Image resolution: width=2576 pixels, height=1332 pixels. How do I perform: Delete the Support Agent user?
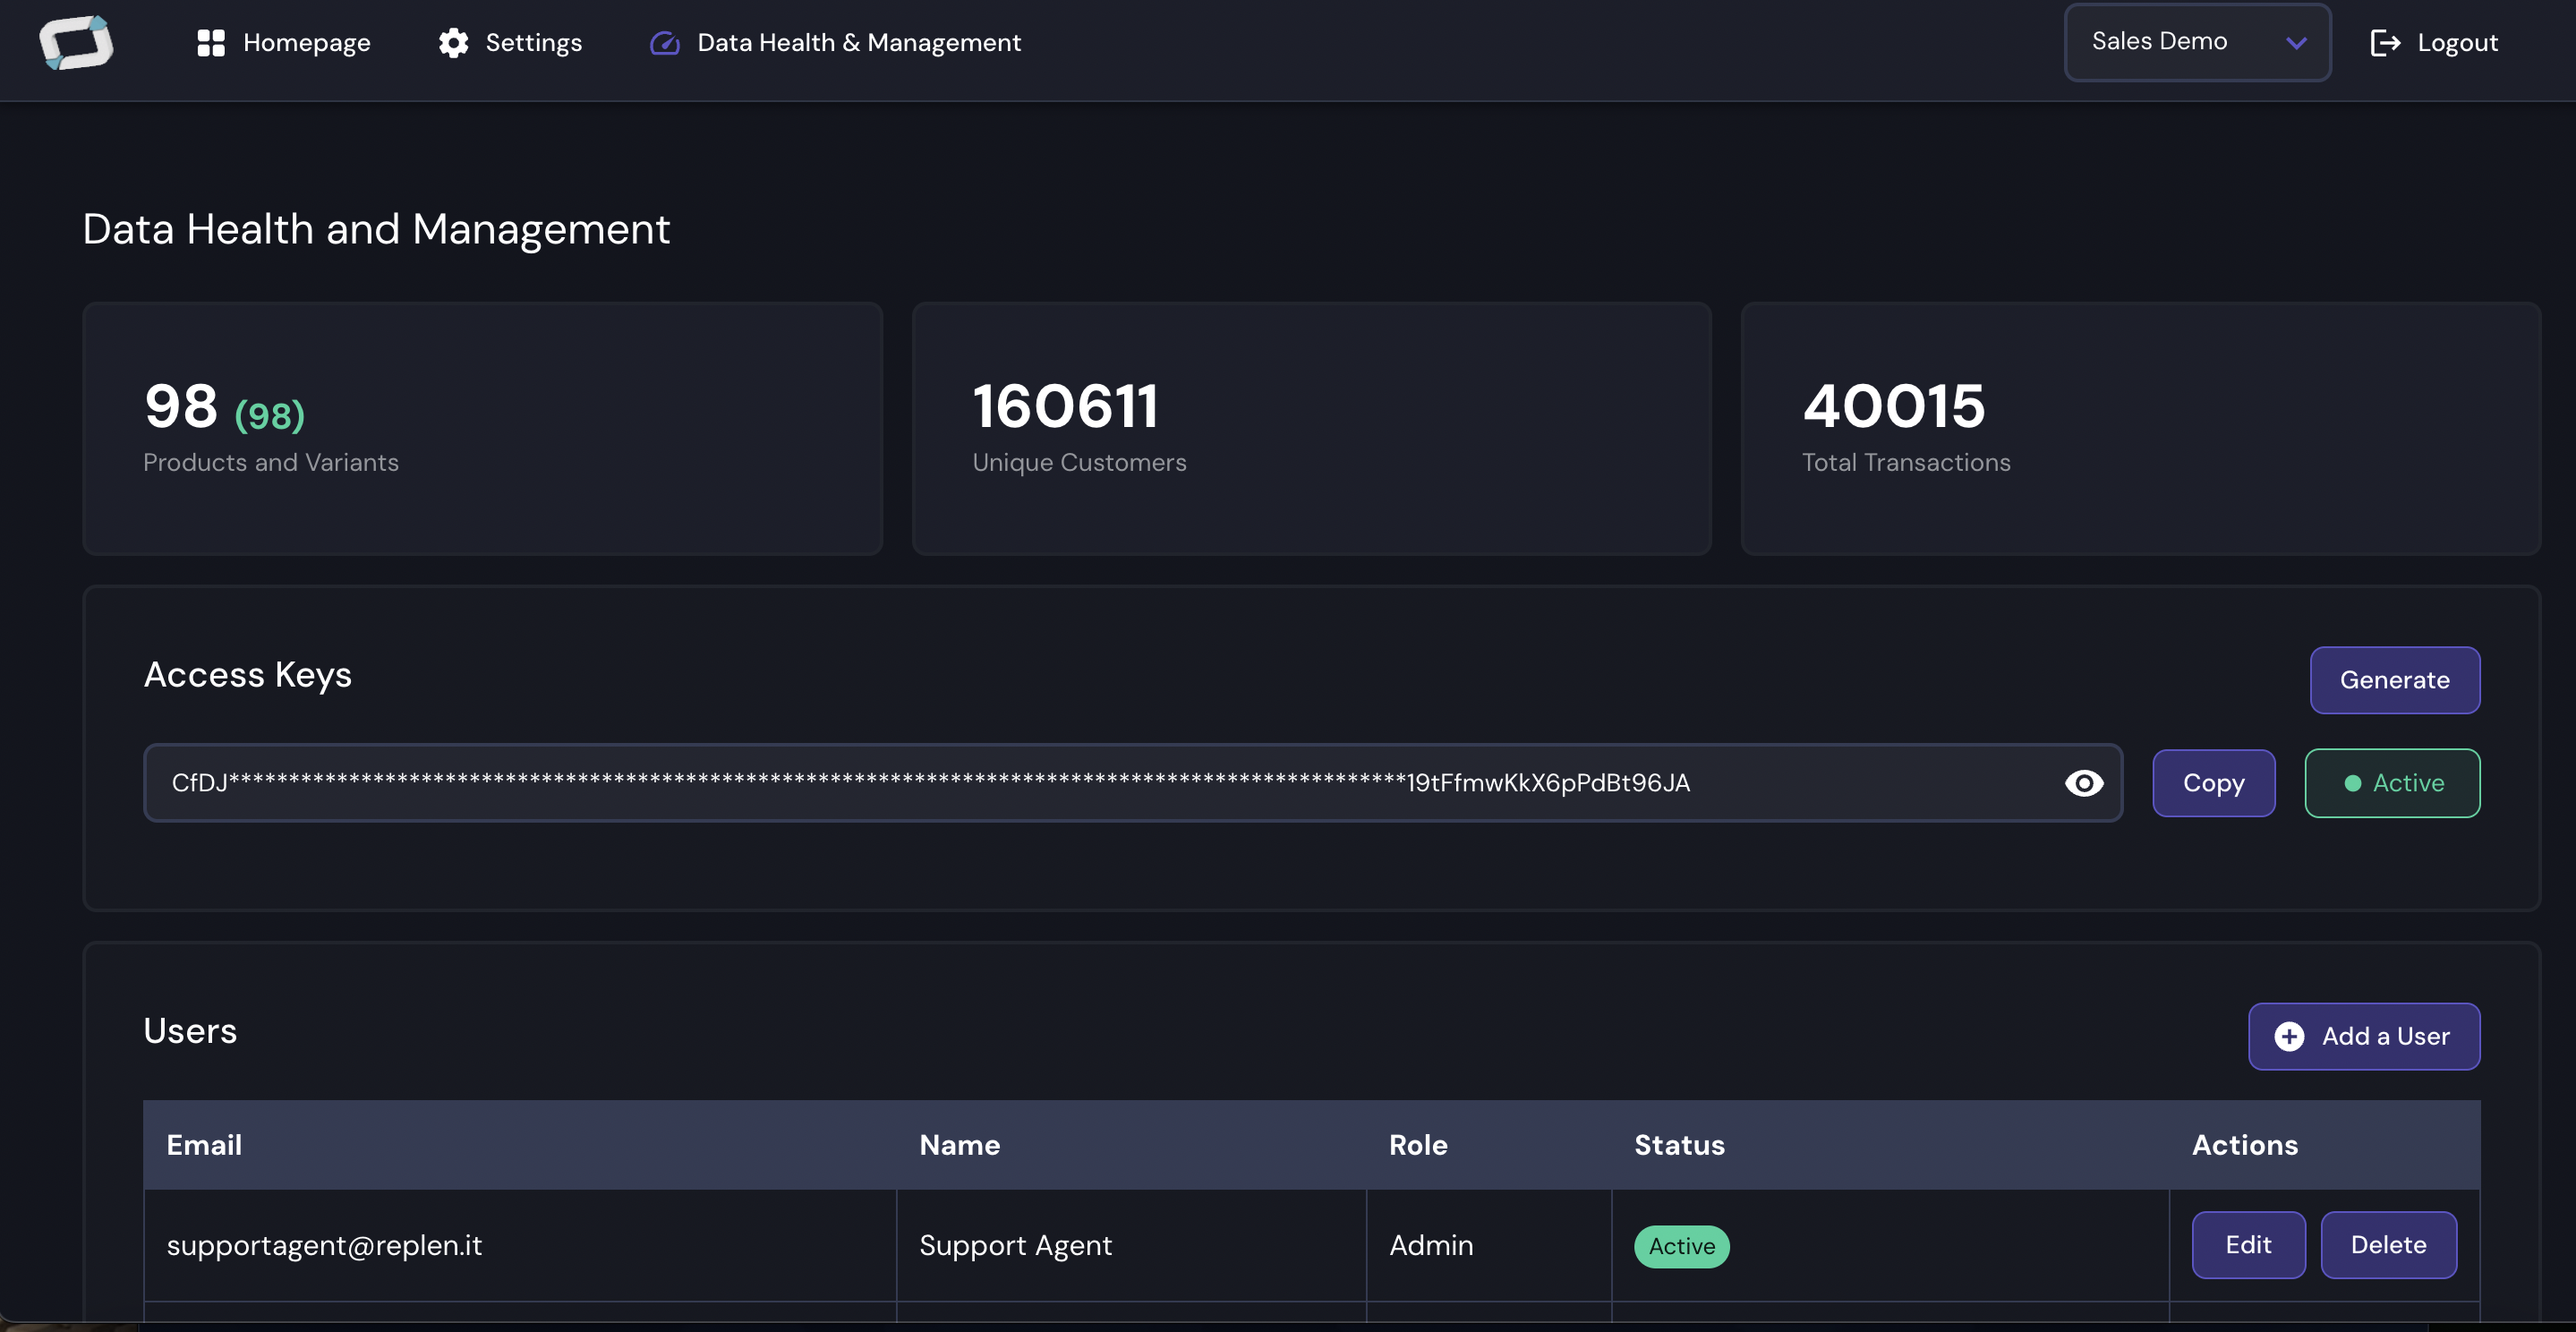pyautogui.click(x=2388, y=1245)
